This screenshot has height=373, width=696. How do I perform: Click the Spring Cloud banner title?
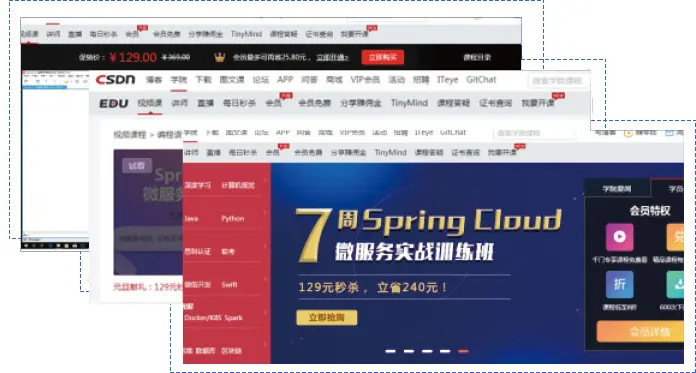point(428,234)
